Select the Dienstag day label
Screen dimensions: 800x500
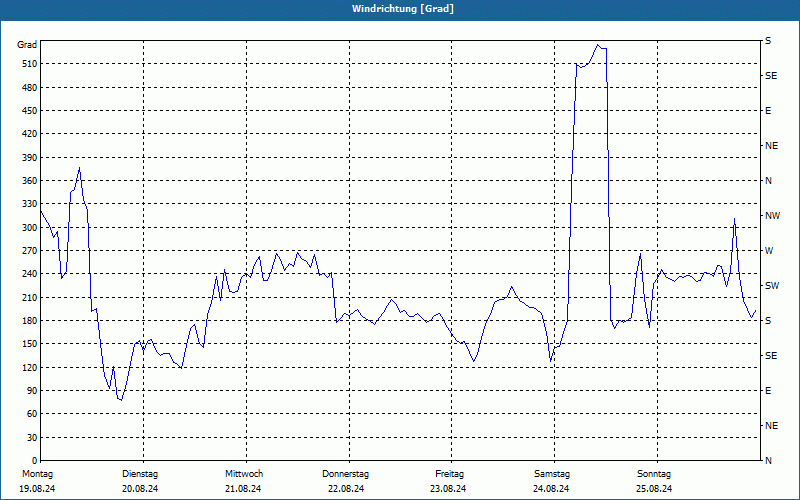pos(140,474)
